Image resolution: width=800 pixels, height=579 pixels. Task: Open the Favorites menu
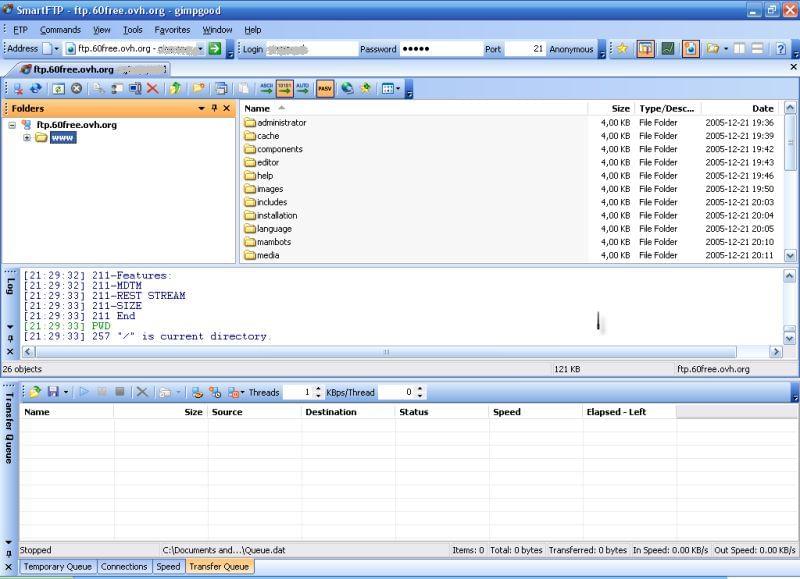172,30
